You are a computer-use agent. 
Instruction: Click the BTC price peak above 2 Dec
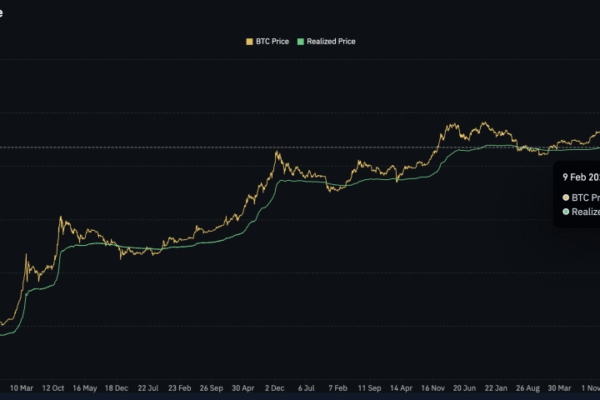pyautogui.click(x=276, y=152)
